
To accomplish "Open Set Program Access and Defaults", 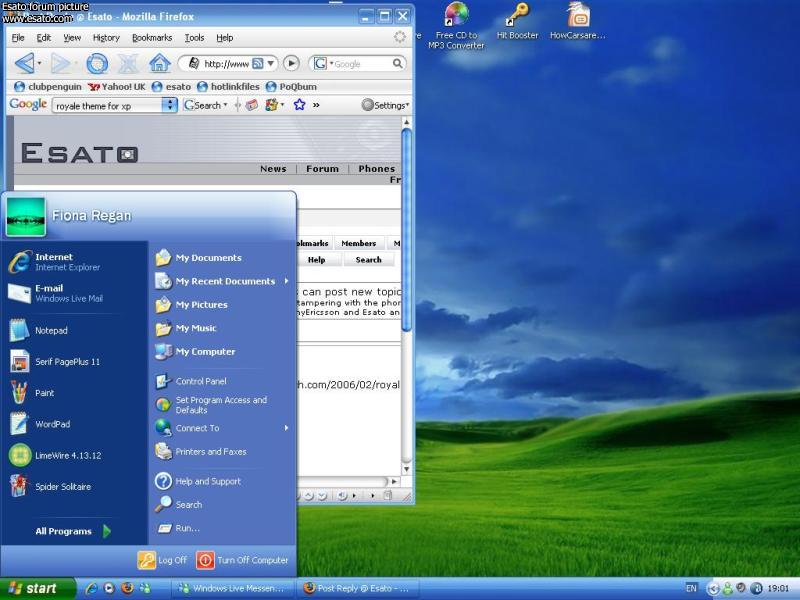I will click(x=211, y=405).
